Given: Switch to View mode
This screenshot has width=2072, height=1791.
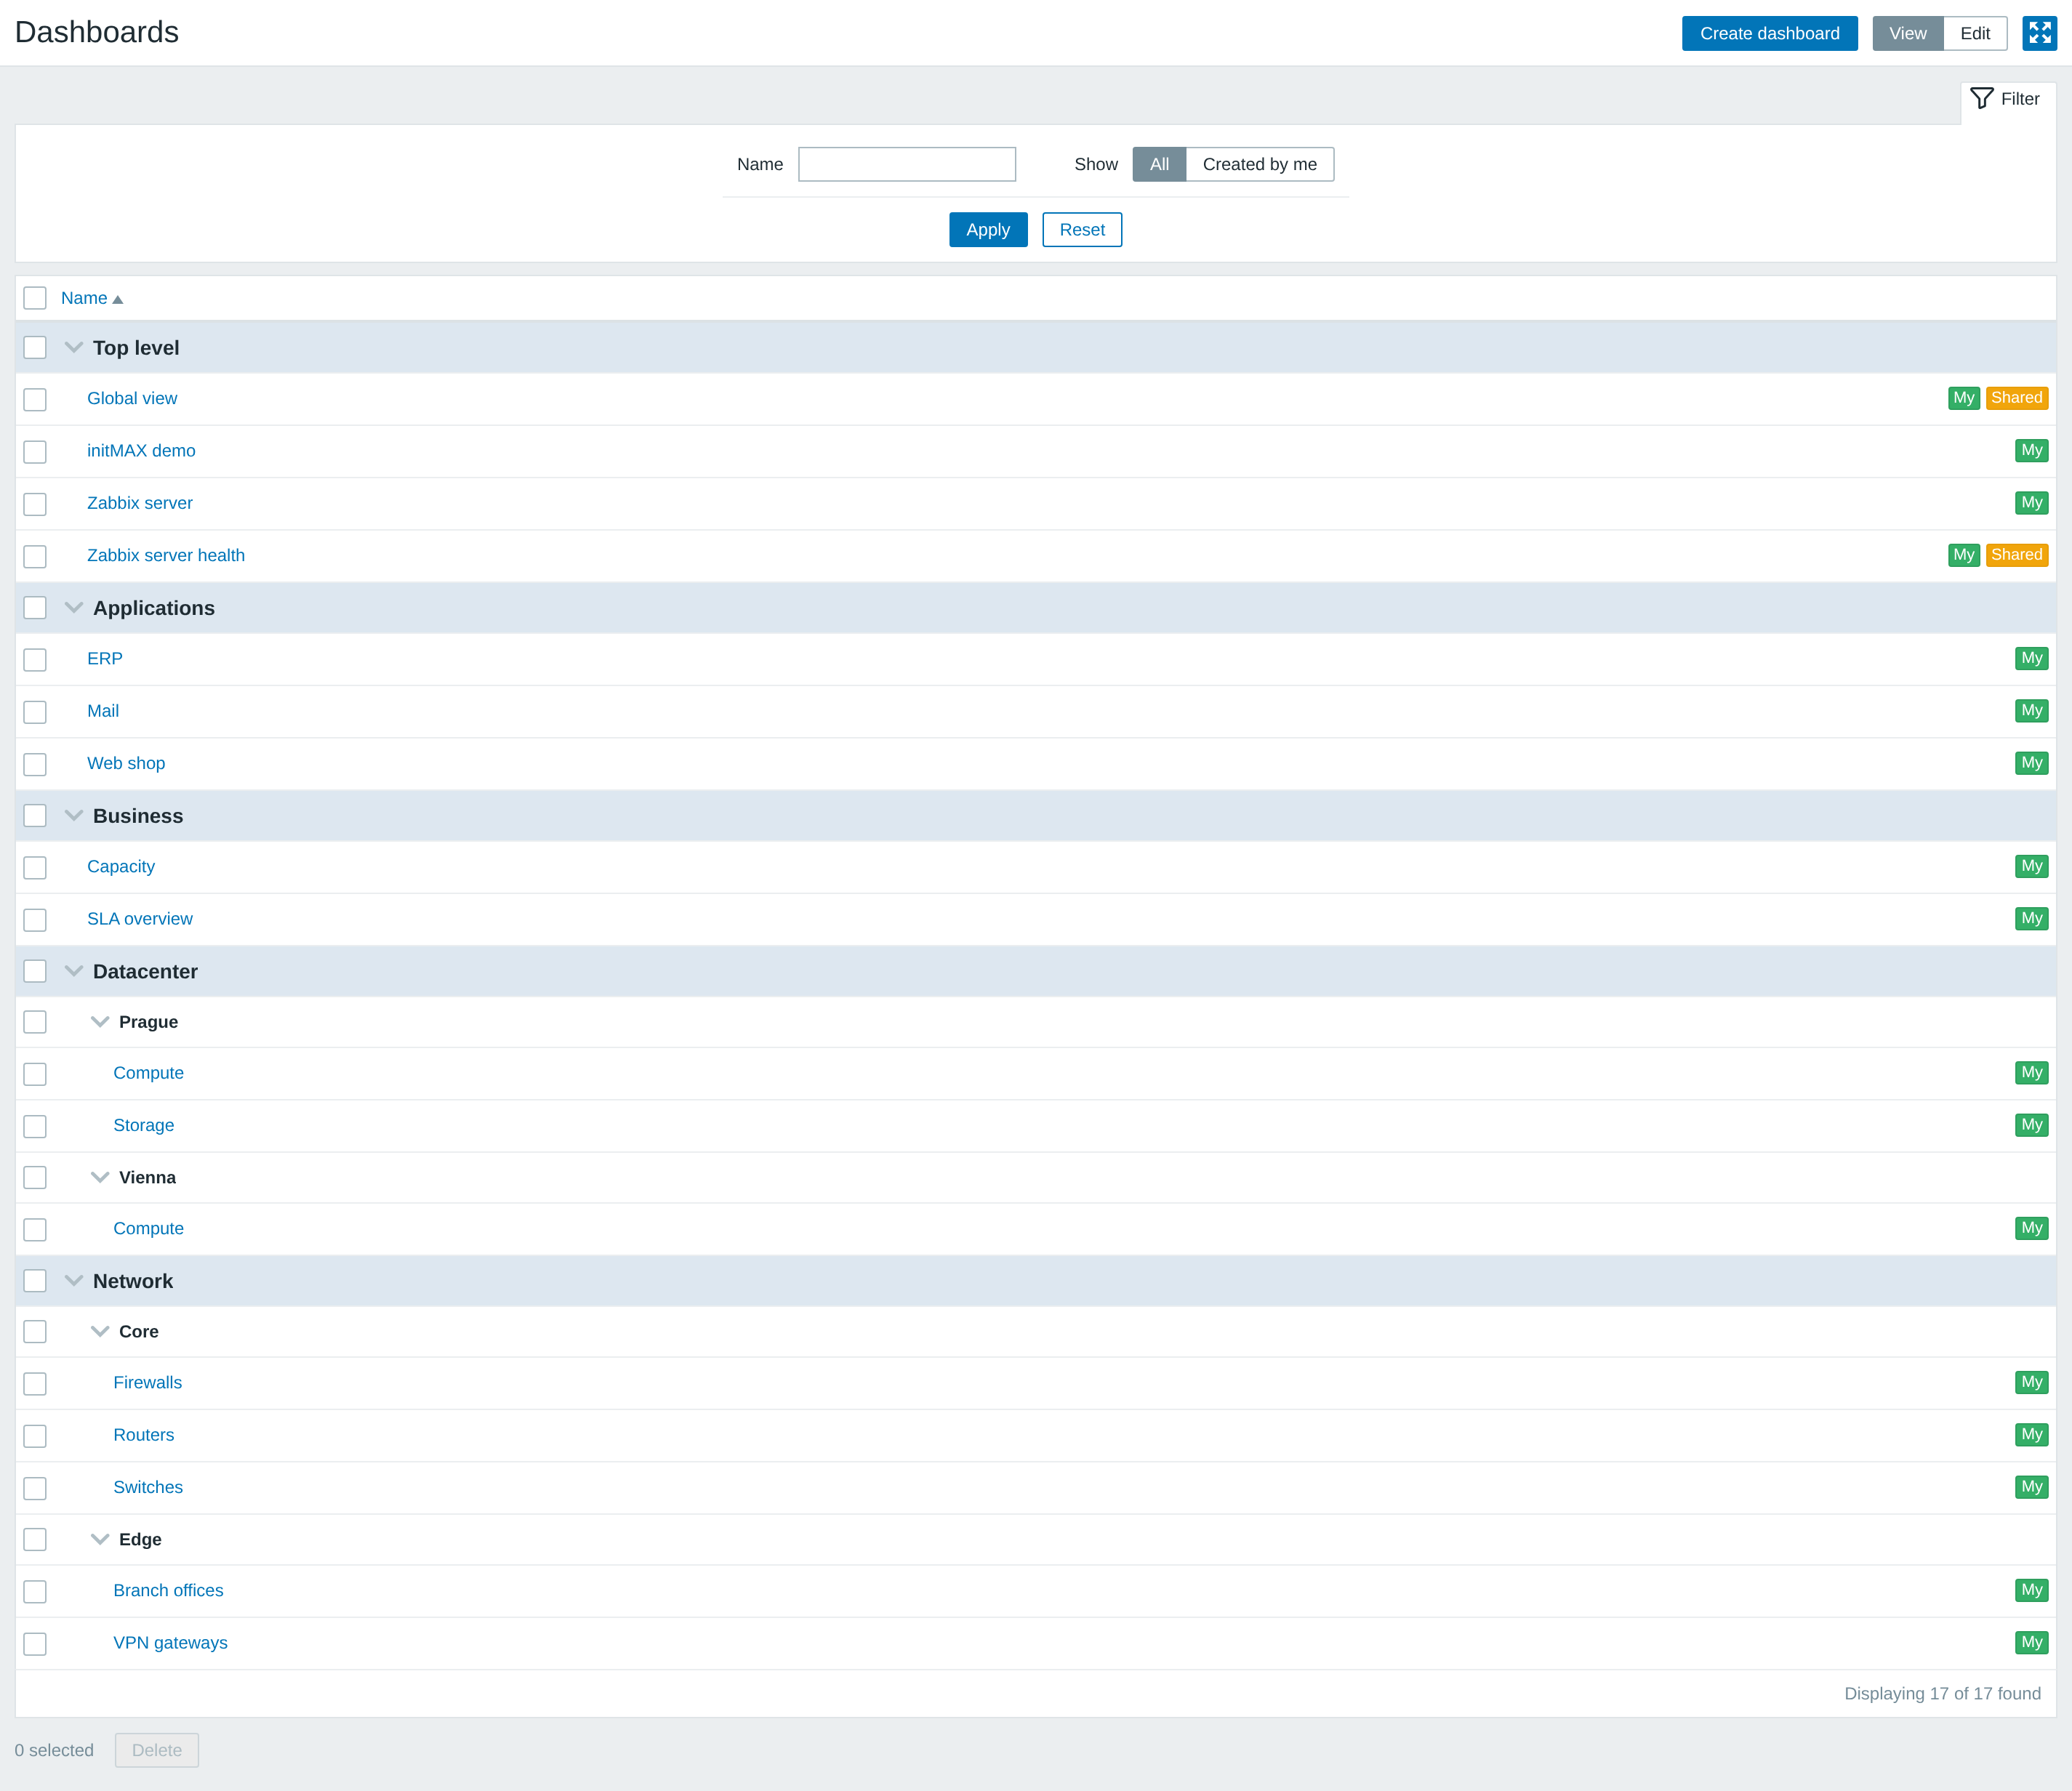Looking at the screenshot, I should tap(1907, 33).
